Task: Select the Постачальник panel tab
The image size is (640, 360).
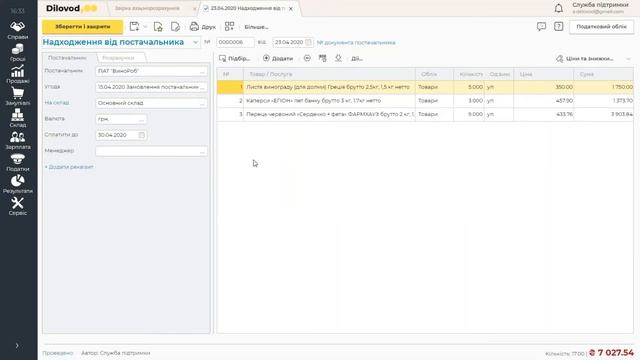Action: pyautogui.click(x=67, y=58)
